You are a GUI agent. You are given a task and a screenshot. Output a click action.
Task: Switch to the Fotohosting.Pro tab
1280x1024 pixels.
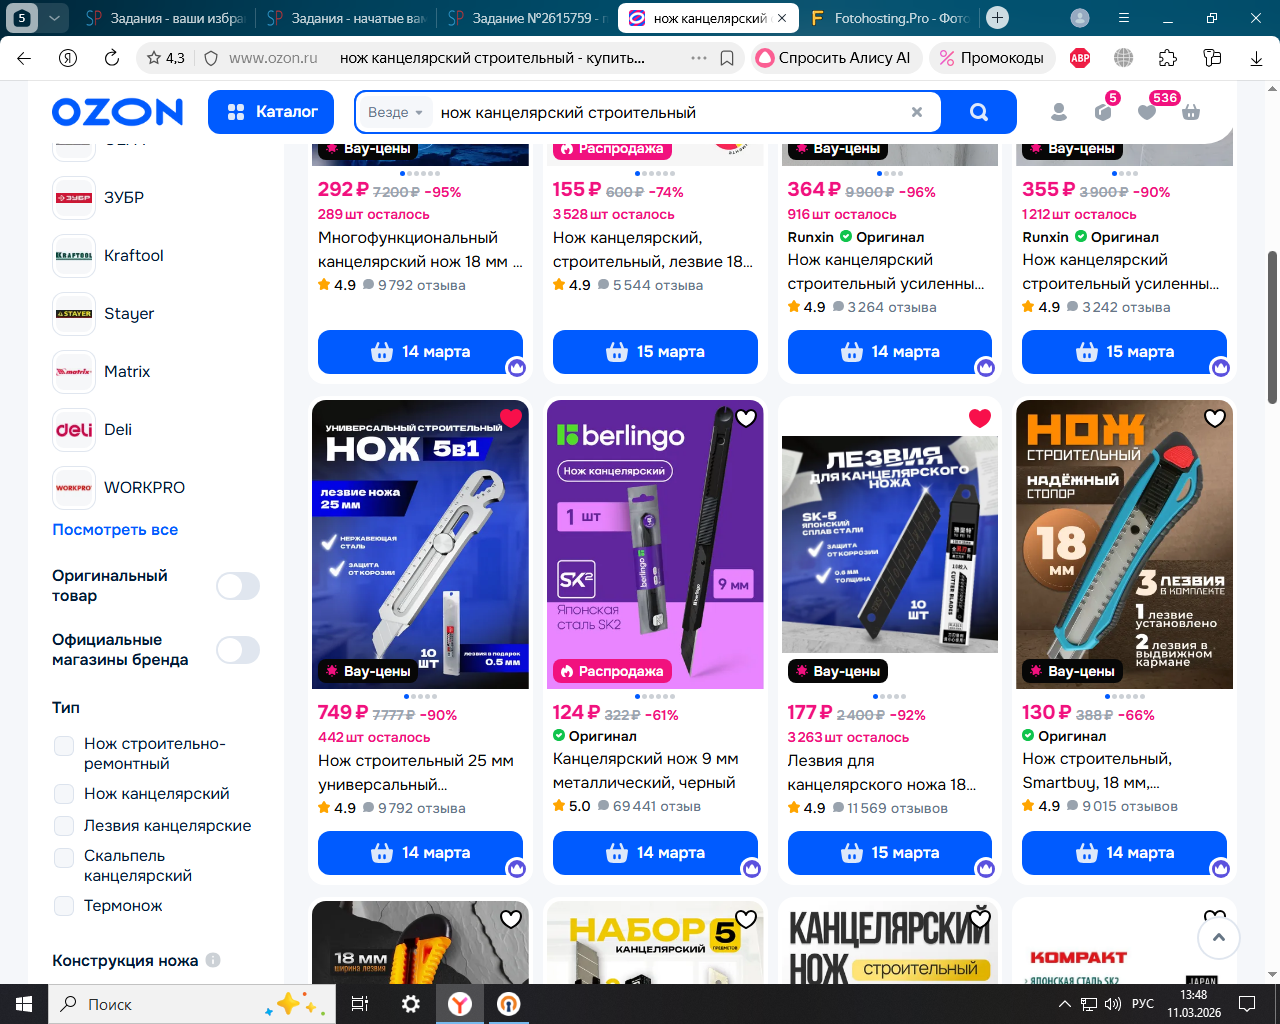click(x=890, y=18)
